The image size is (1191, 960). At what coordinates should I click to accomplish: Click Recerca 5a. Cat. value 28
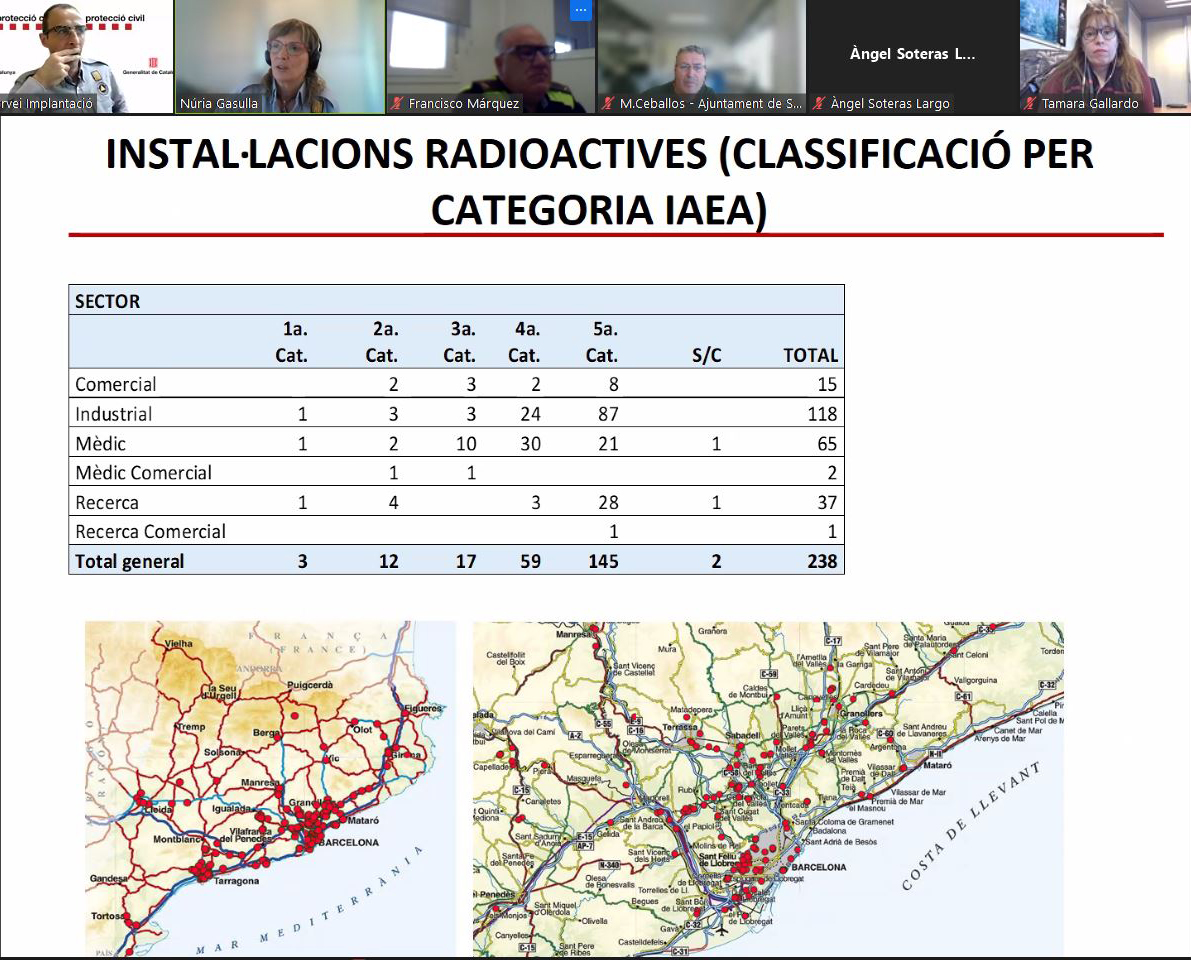tap(608, 503)
